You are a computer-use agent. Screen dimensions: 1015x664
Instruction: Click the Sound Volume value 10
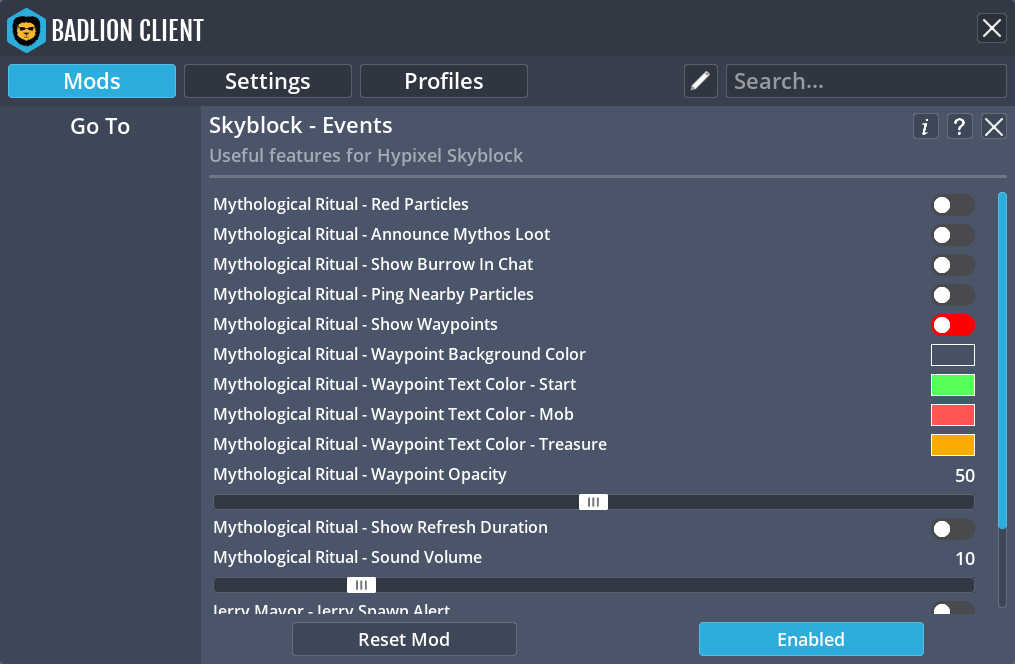click(965, 559)
